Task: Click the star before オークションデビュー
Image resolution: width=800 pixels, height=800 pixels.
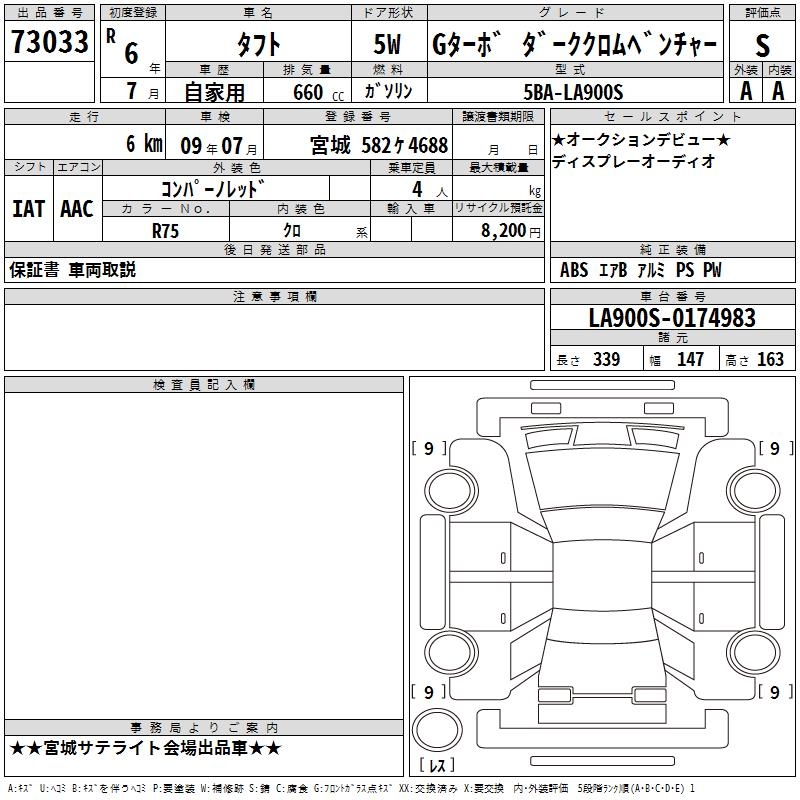Action: 558,139
